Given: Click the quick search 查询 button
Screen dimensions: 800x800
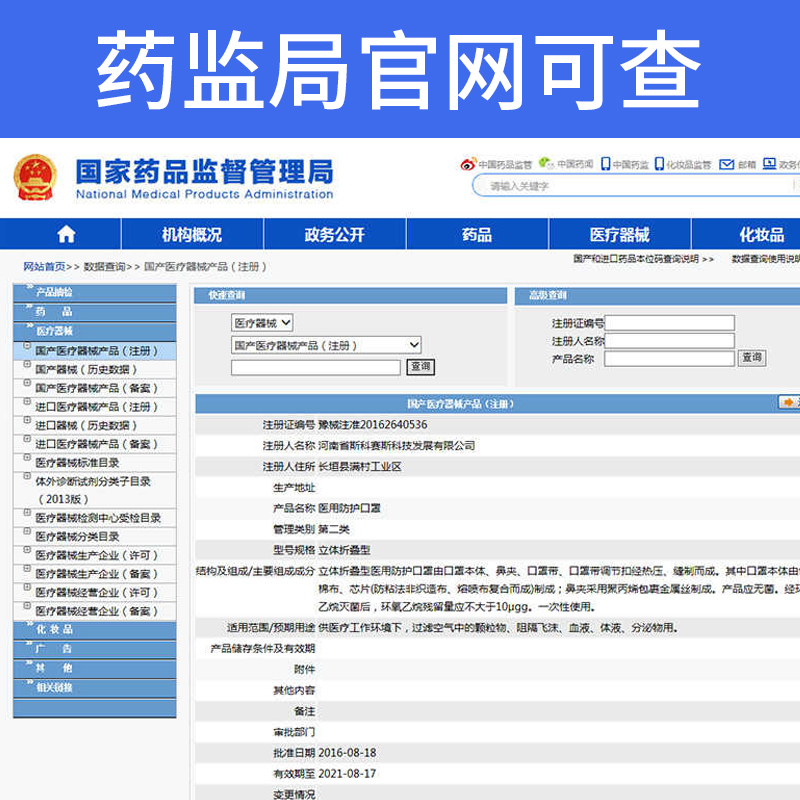Looking at the screenshot, I should click(x=420, y=367).
